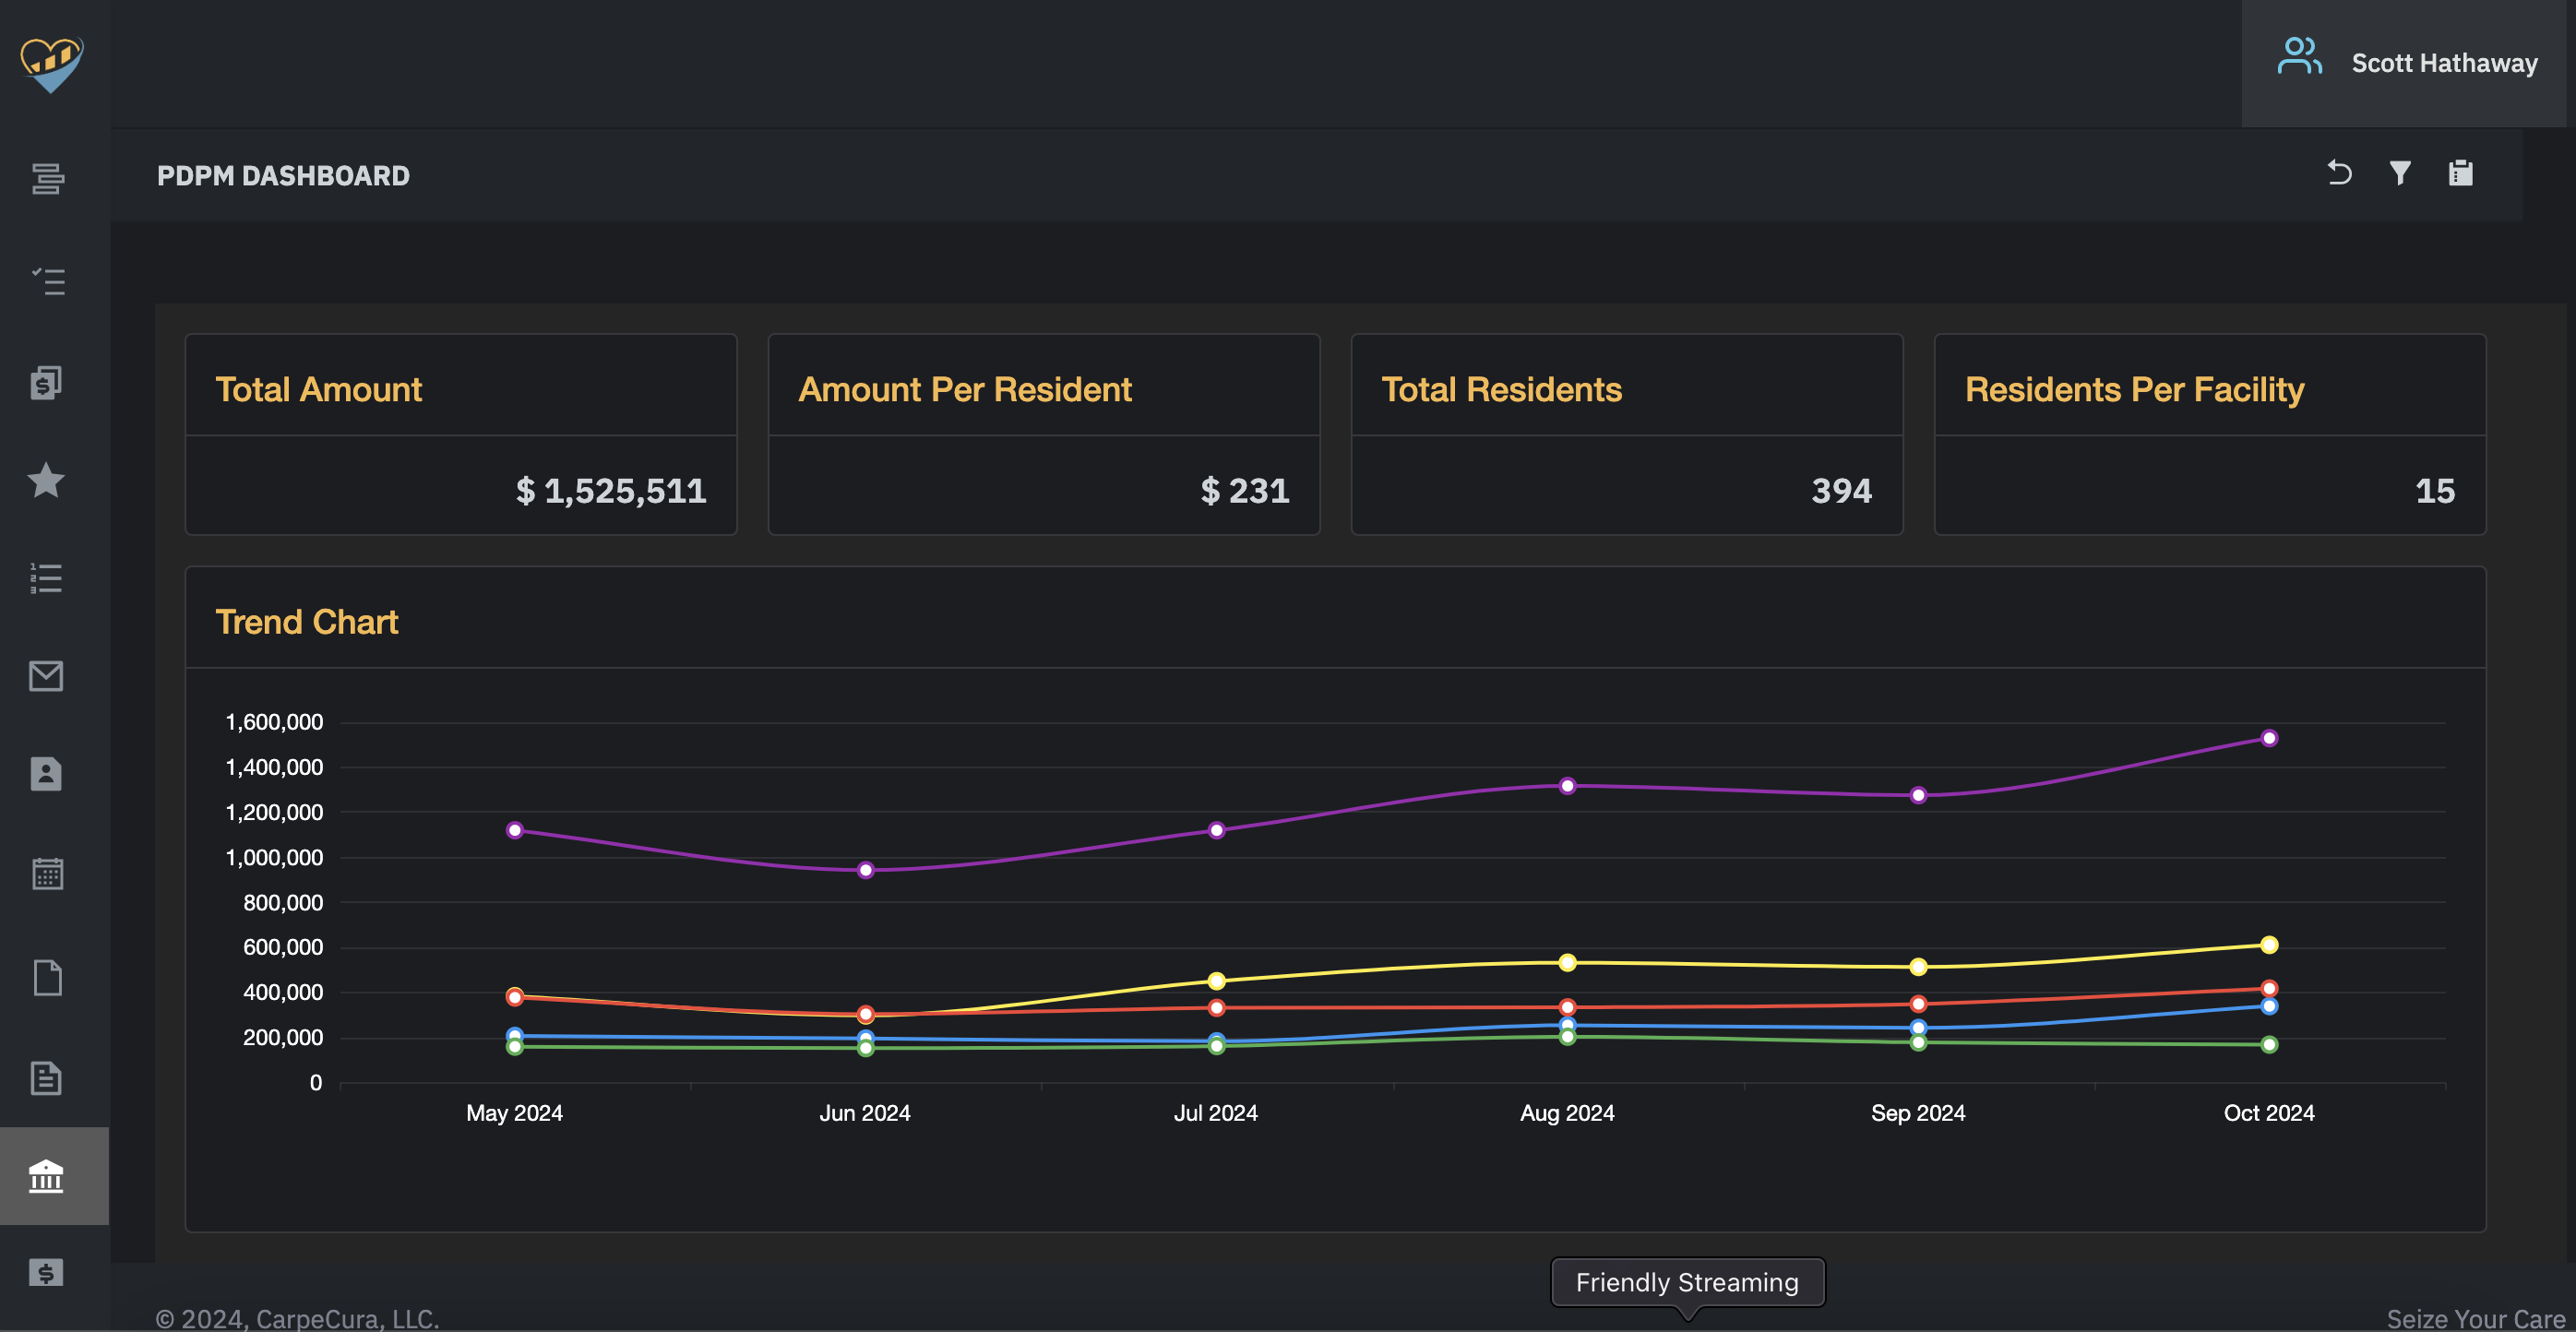Click the purple Sep 2024 data point

point(1918,795)
